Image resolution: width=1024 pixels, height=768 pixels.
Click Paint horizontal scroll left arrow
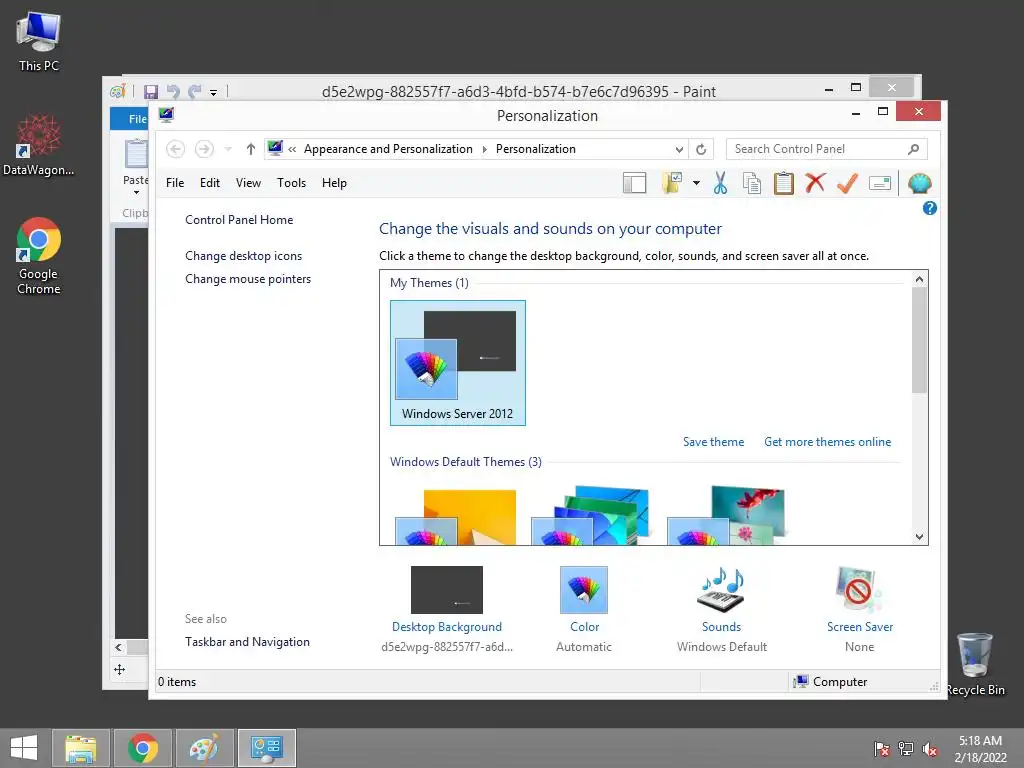tap(119, 647)
